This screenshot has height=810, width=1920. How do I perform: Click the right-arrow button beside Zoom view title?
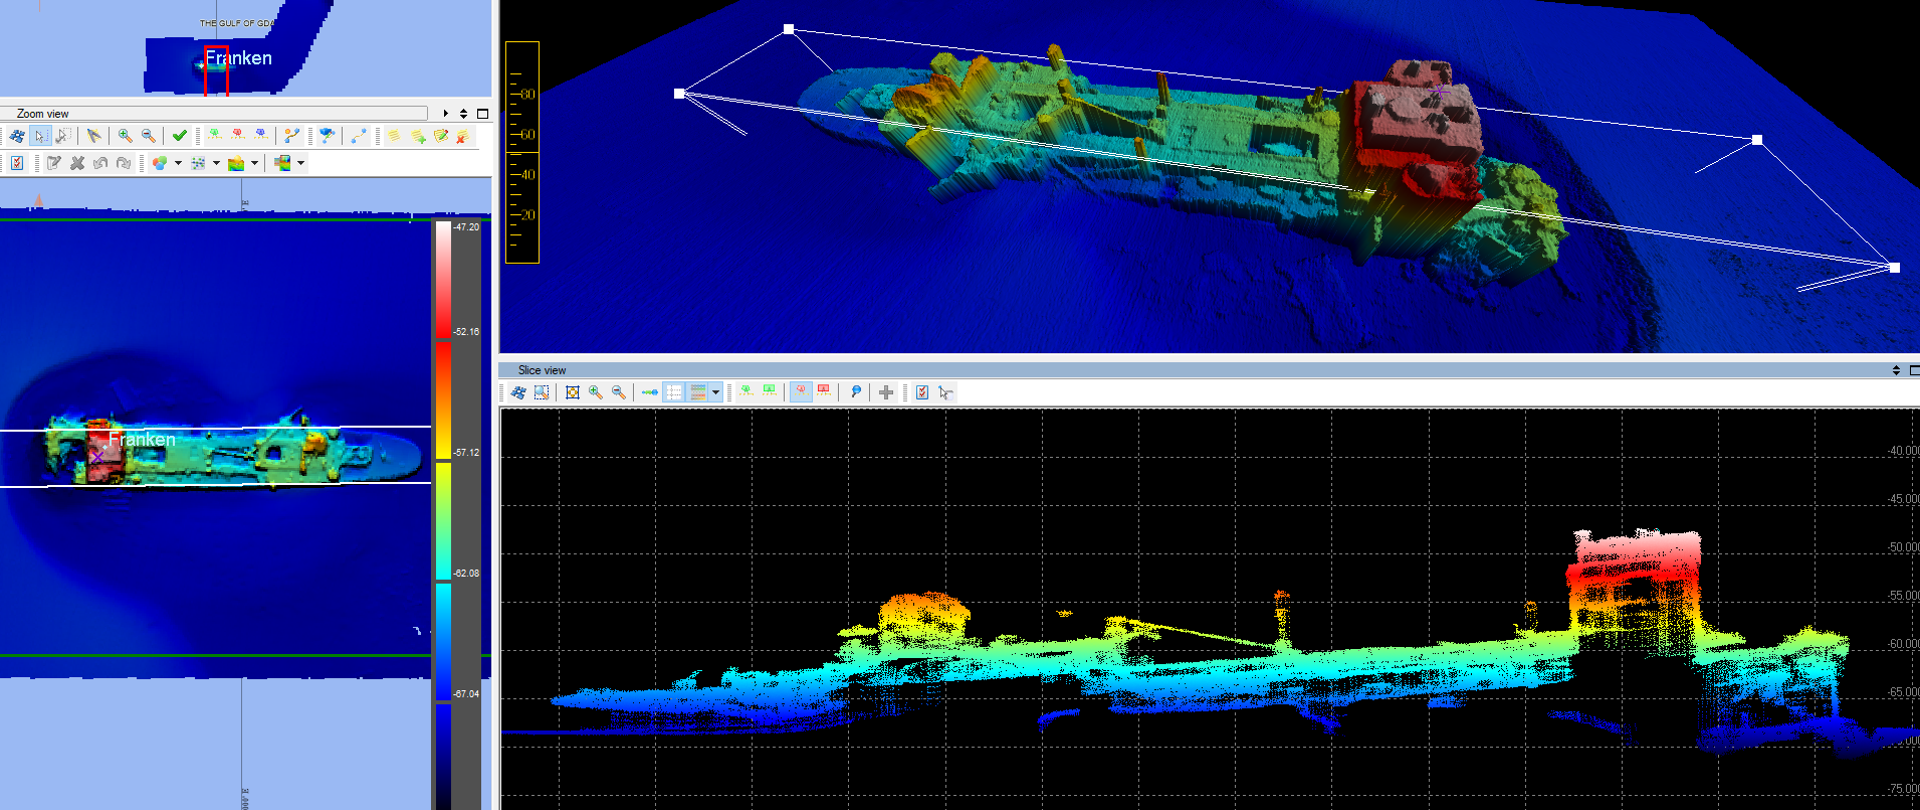pyautogui.click(x=446, y=114)
